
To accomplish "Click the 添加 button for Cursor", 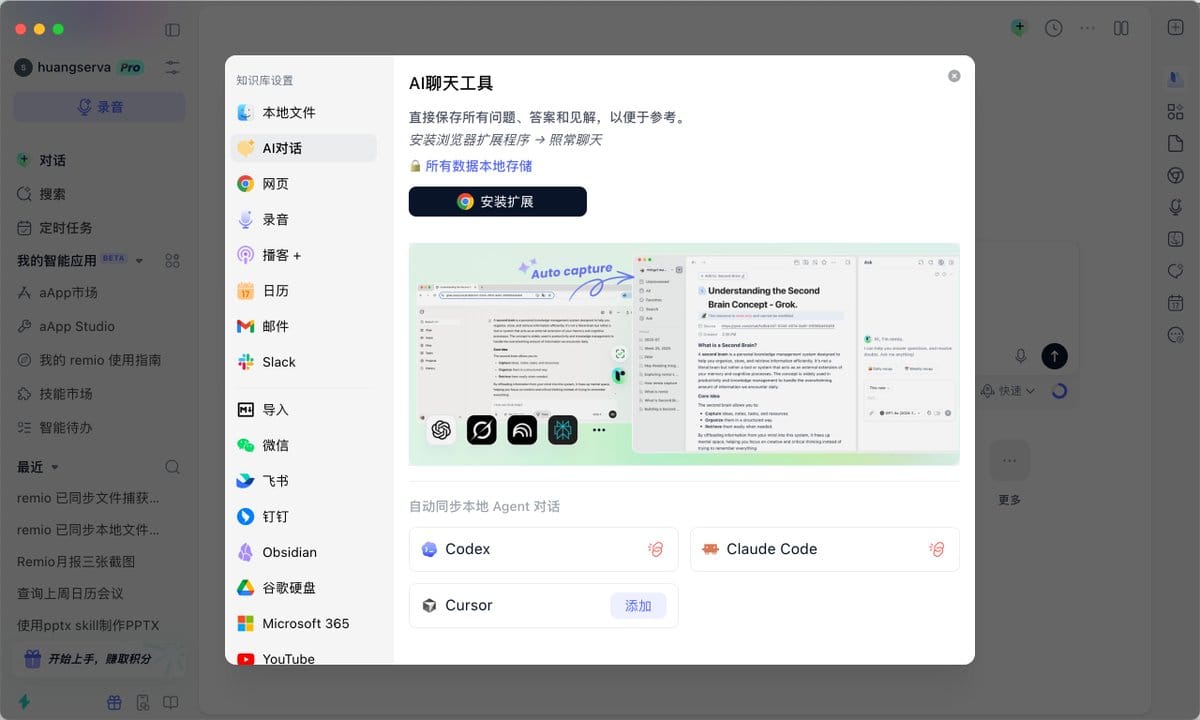I will [x=638, y=605].
